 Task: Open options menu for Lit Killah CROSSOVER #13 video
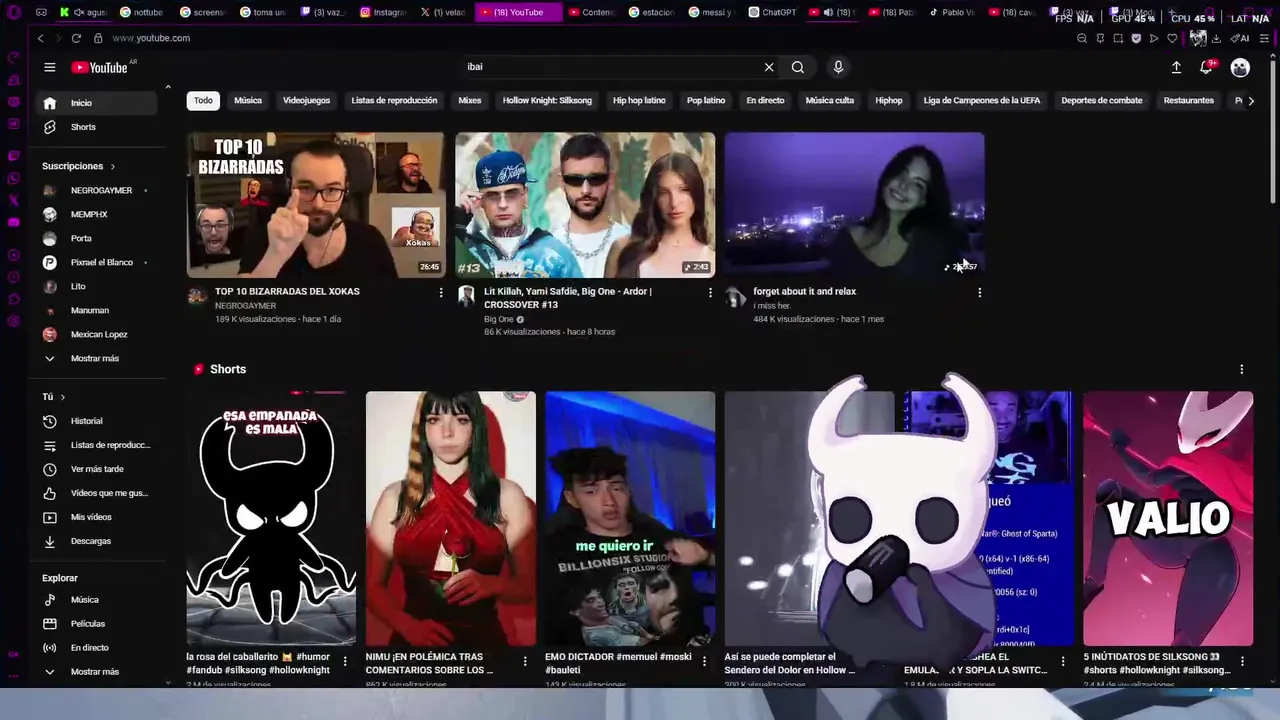tap(710, 292)
